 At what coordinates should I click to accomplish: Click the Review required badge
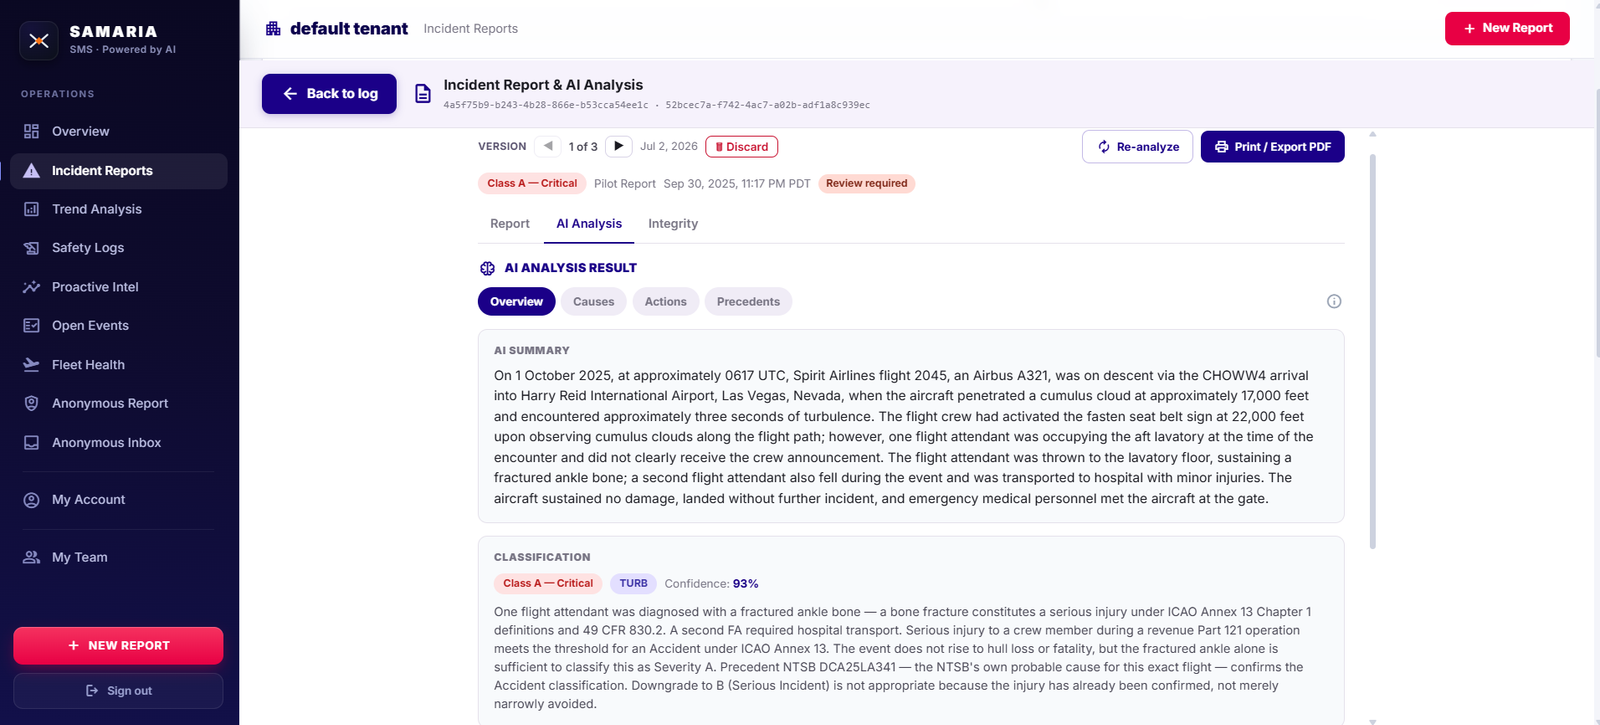pos(867,184)
